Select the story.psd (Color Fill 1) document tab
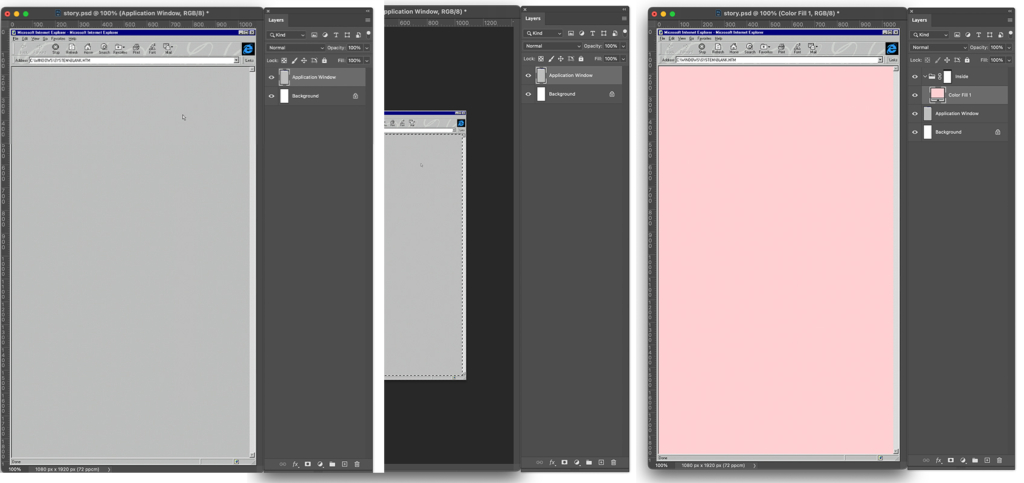The height and width of the screenshot is (483, 1024). [x=780, y=13]
